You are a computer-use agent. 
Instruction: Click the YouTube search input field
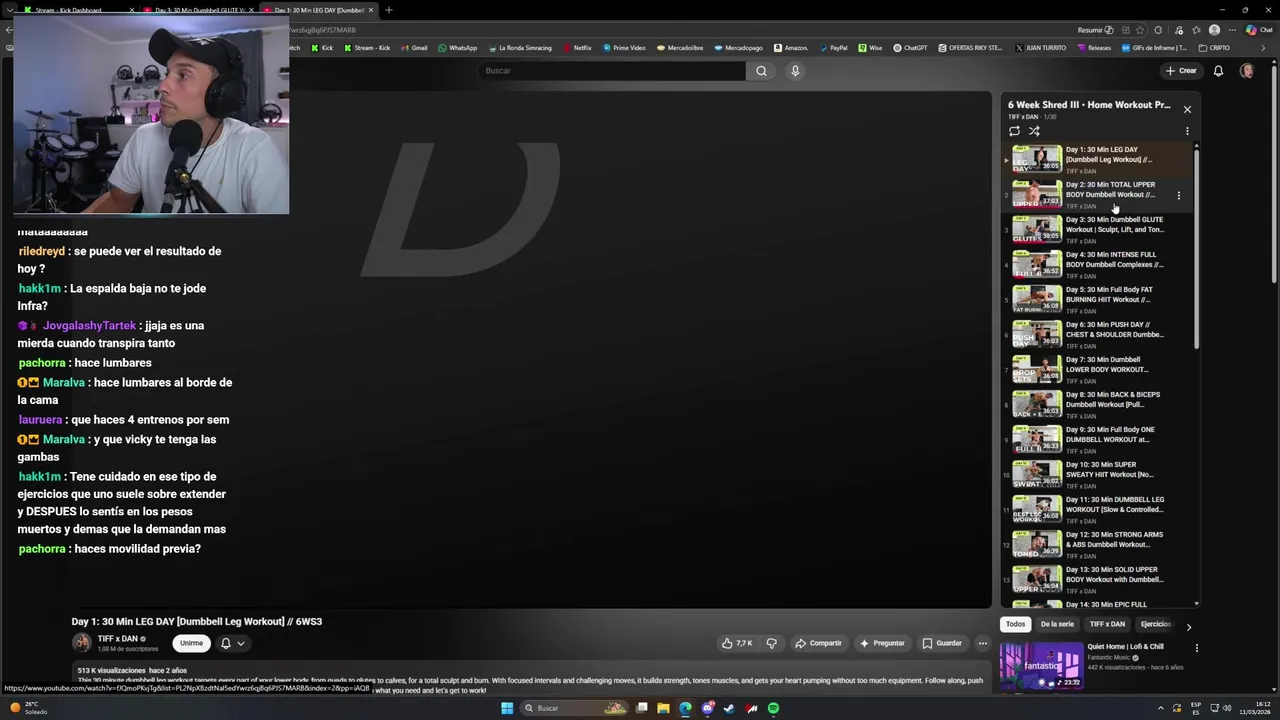[x=612, y=71]
